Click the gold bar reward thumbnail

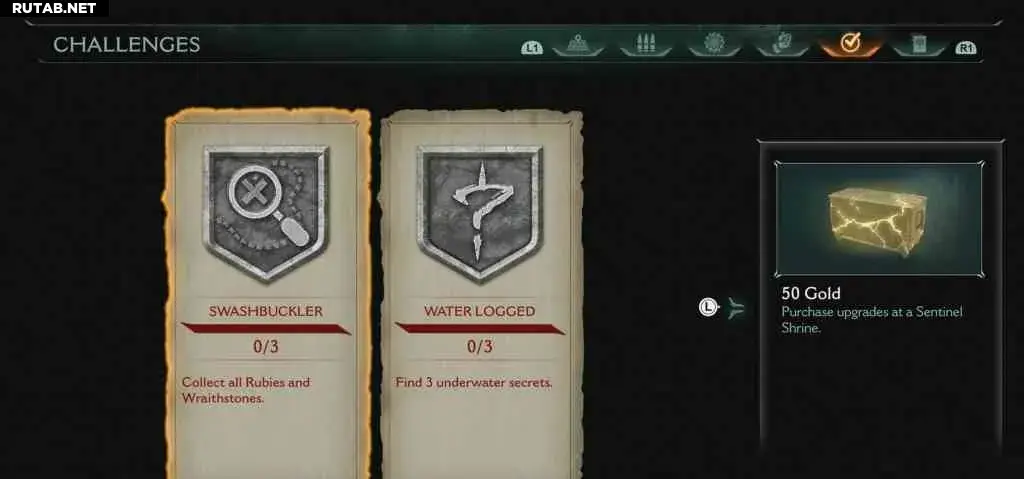(878, 220)
